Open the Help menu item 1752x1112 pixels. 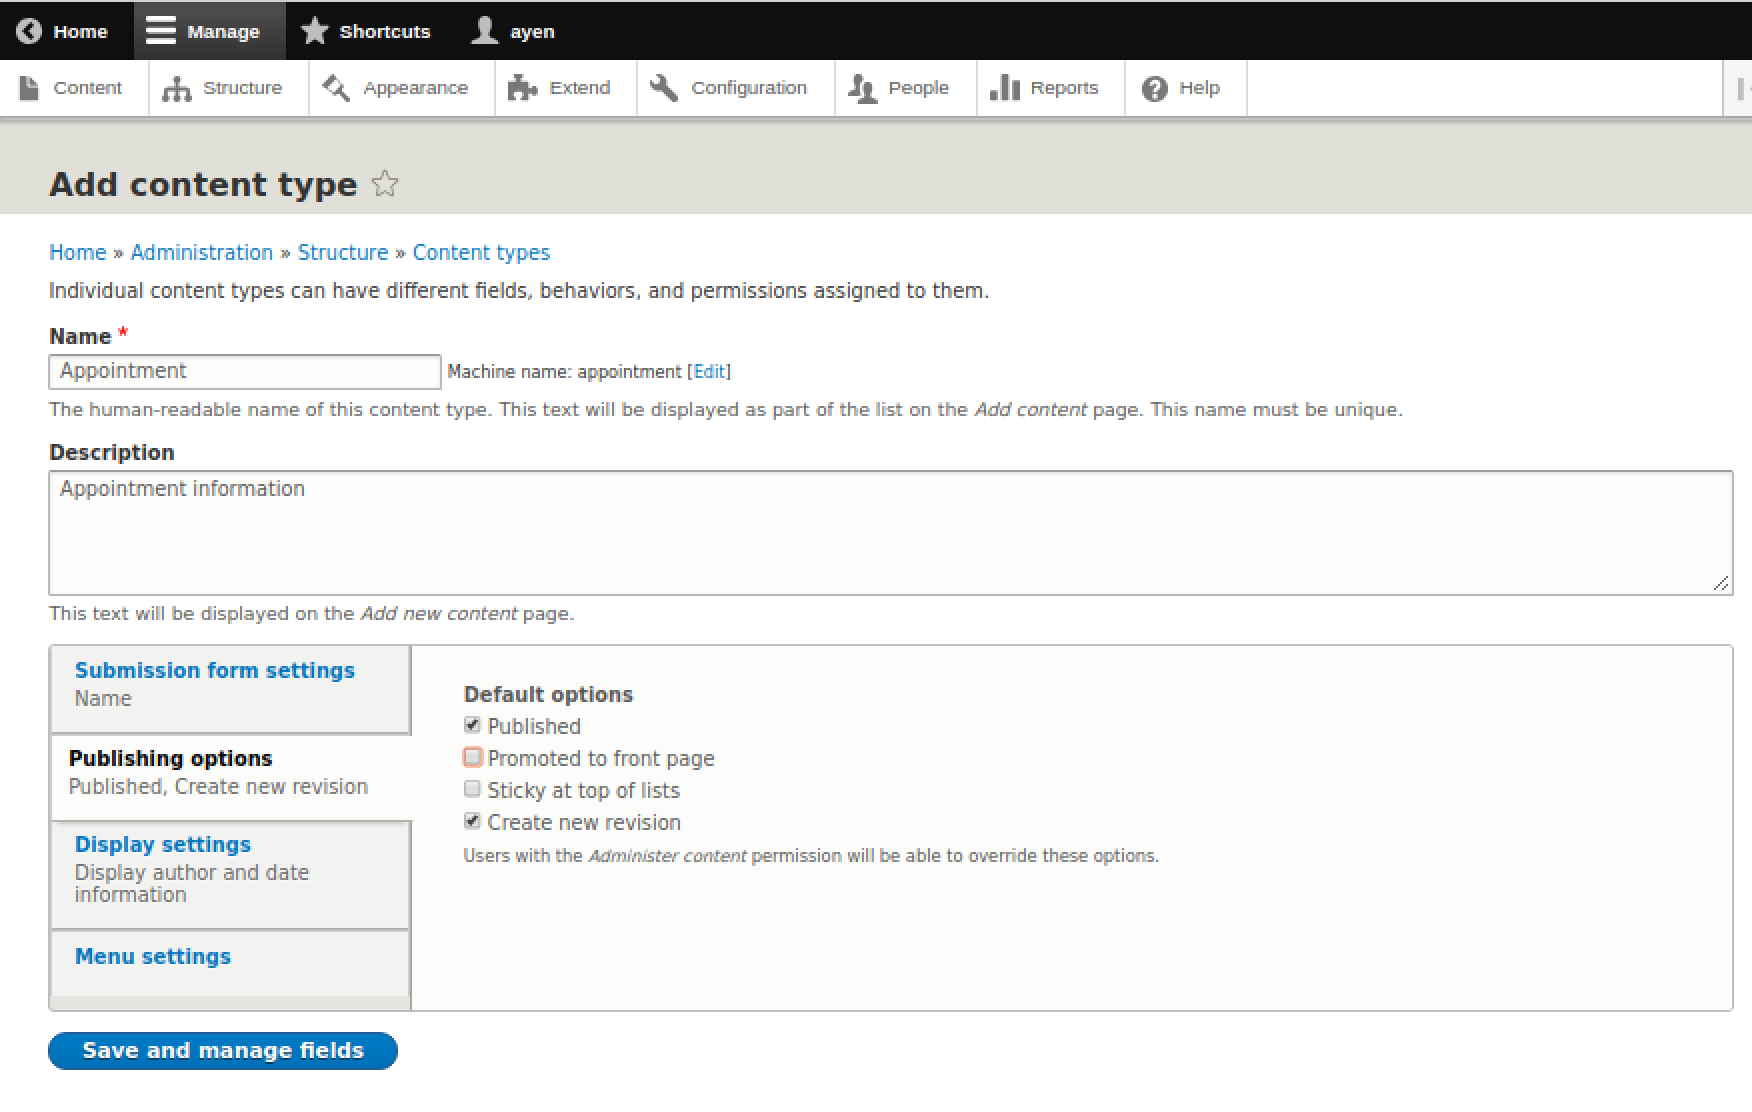1186,88
